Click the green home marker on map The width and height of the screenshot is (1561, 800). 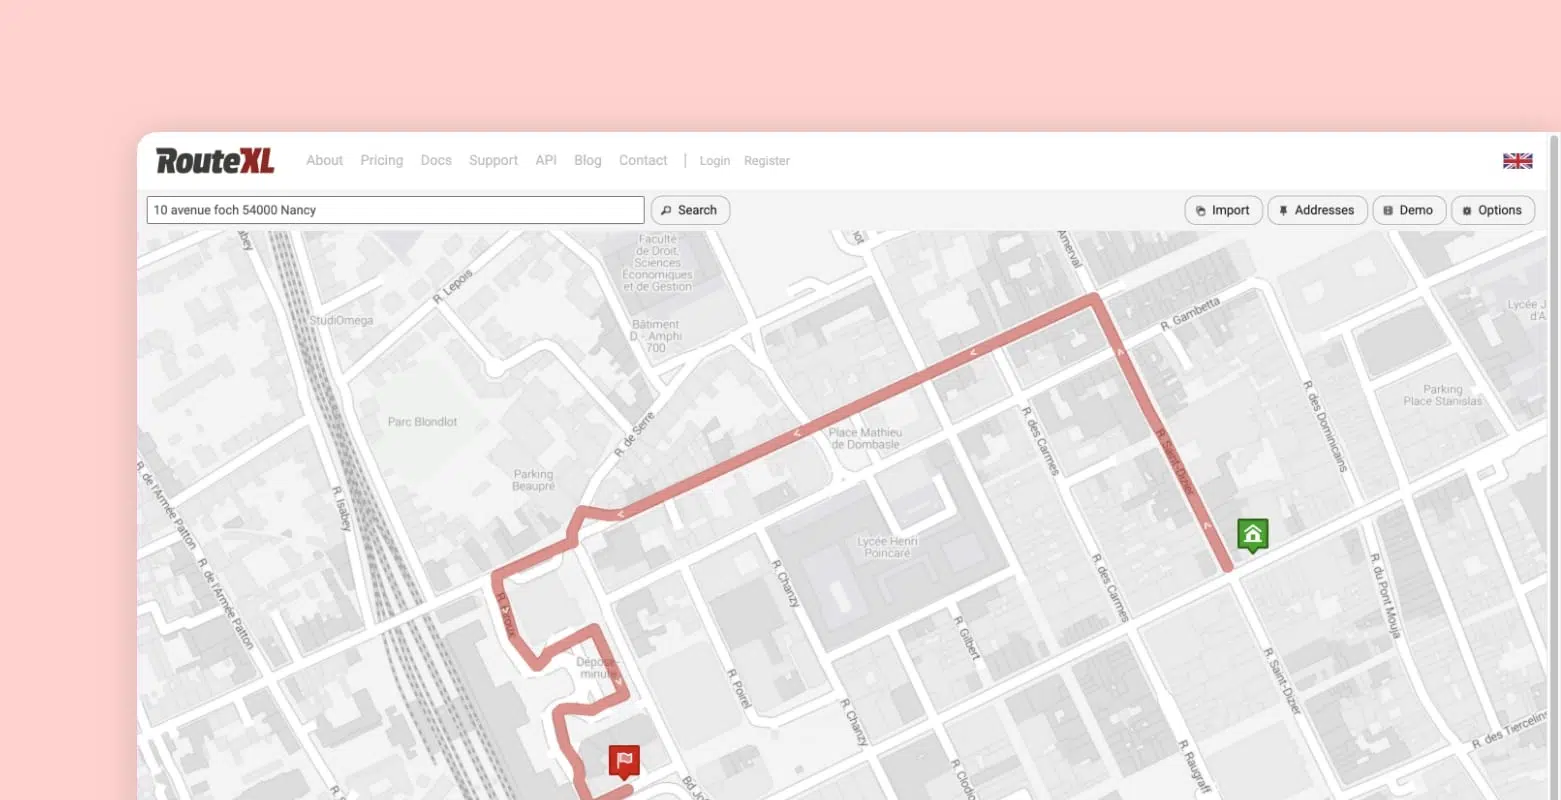tap(1252, 534)
